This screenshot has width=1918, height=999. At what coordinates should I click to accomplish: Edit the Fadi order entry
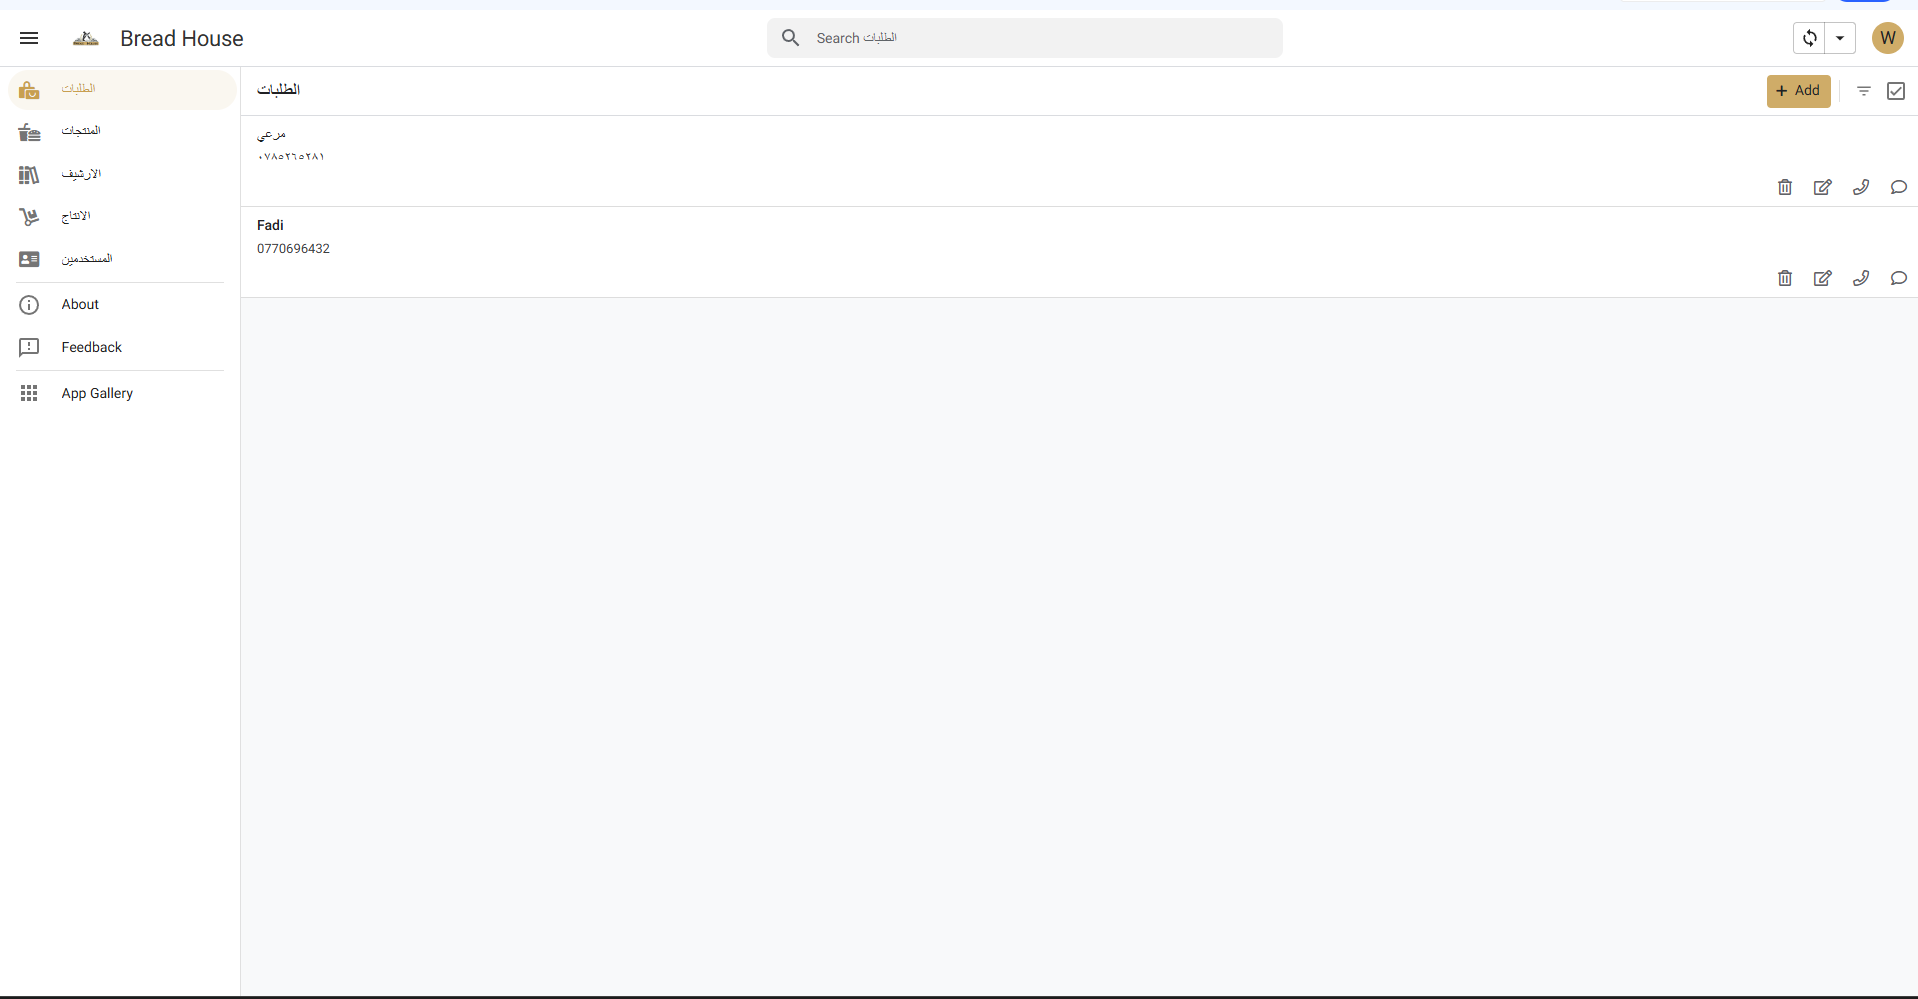[x=1823, y=278]
